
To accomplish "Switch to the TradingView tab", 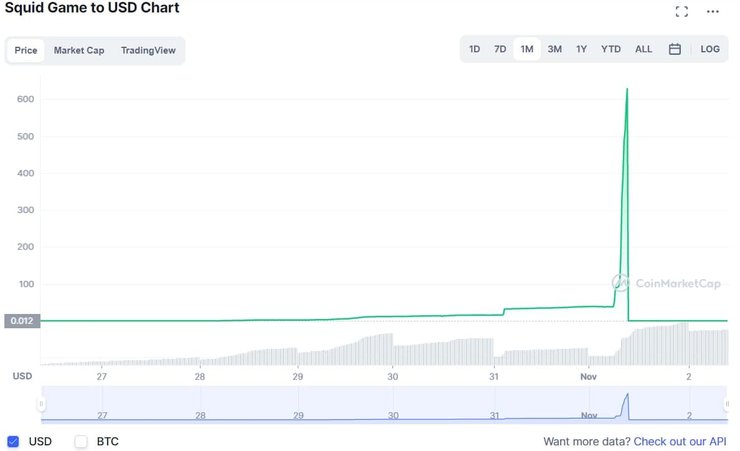I will tap(149, 50).
